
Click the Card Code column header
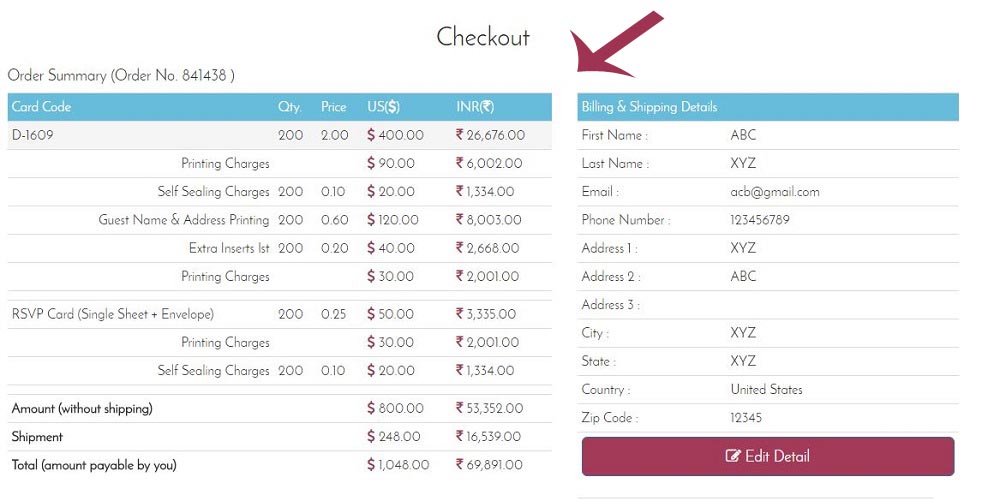(41, 107)
